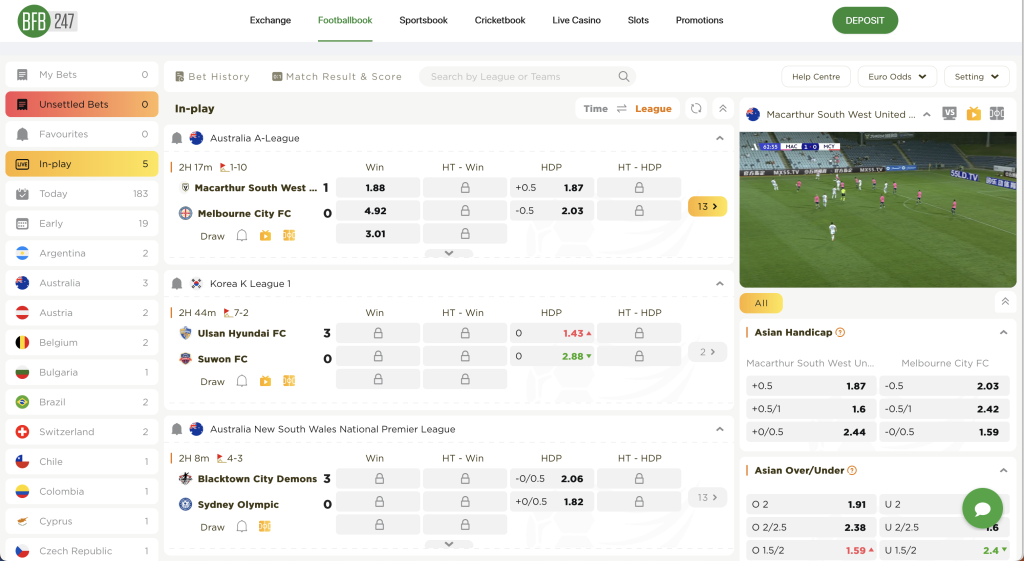Open the Help Centre
Screen dimensions: 1024x561
point(816,76)
